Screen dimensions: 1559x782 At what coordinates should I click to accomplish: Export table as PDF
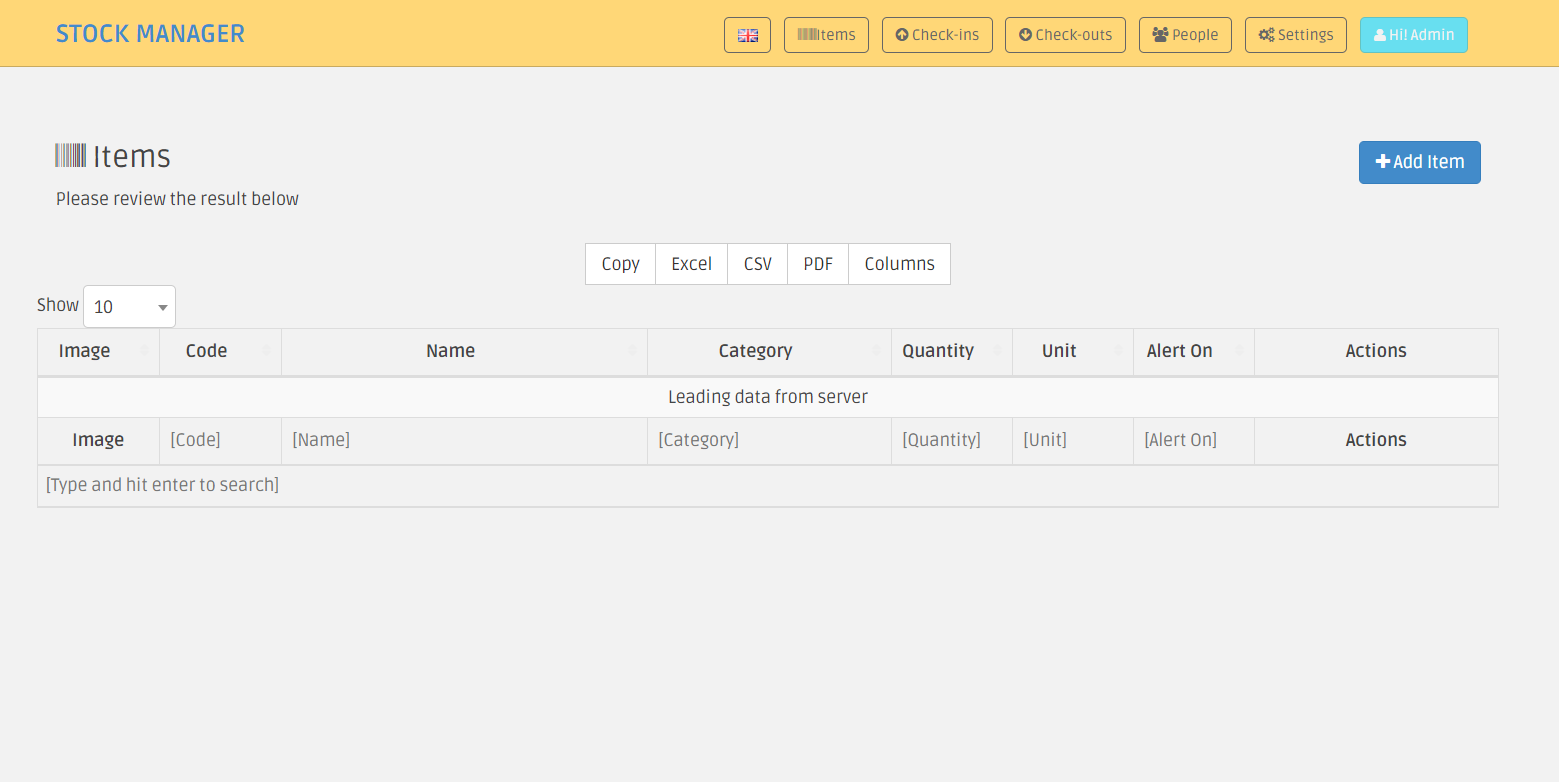click(818, 264)
